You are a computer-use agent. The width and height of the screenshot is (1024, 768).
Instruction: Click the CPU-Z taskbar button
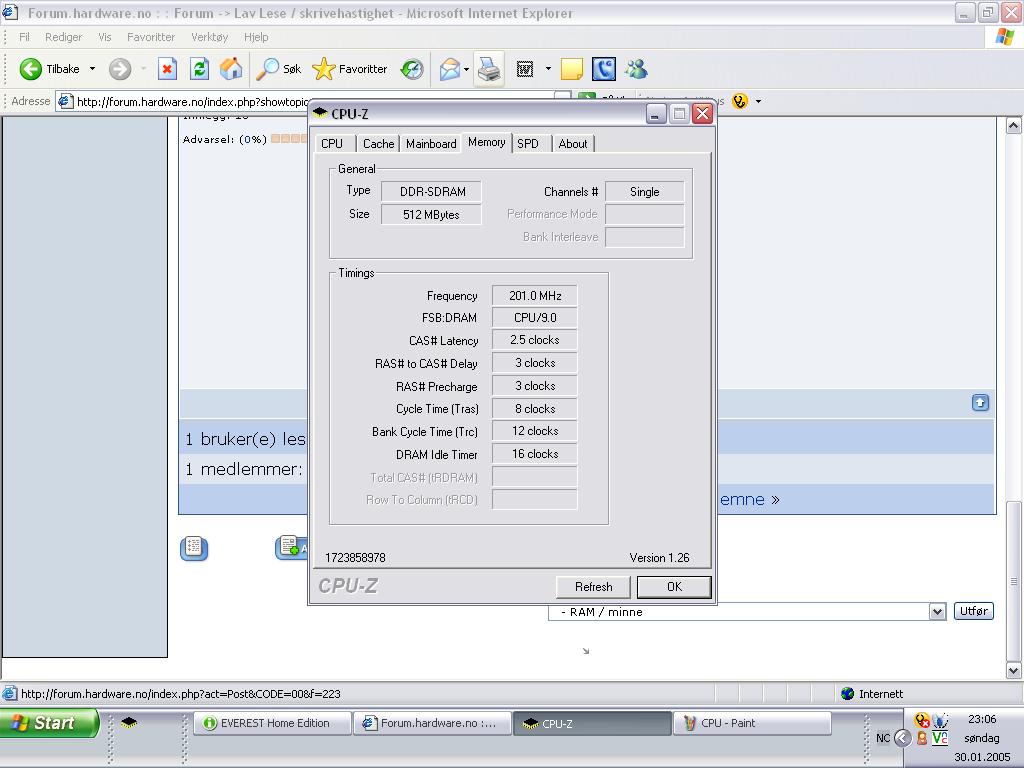(x=592, y=723)
